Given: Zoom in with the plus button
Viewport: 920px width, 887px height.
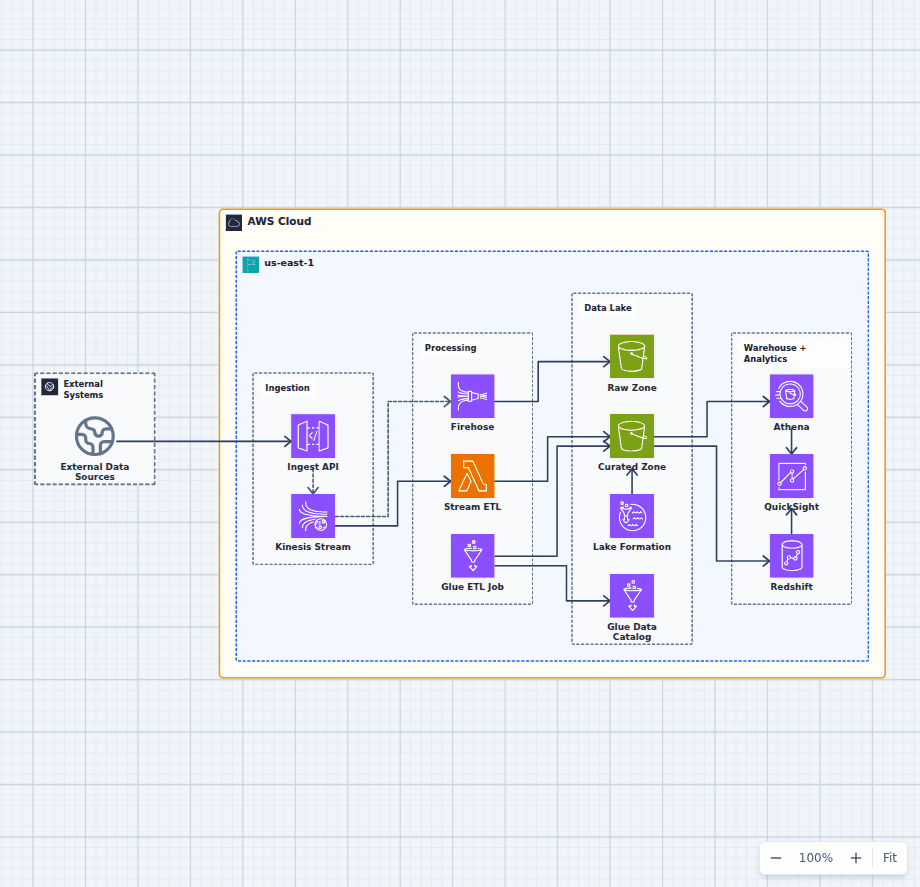Looking at the screenshot, I should (856, 858).
